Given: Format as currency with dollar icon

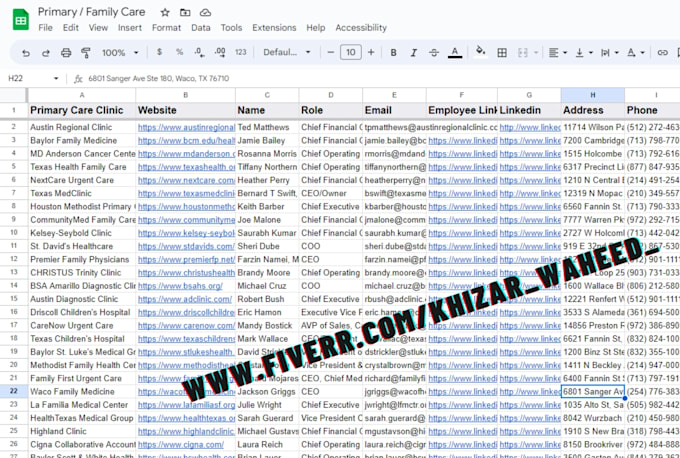Looking at the screenshot, I should (160, 52).
